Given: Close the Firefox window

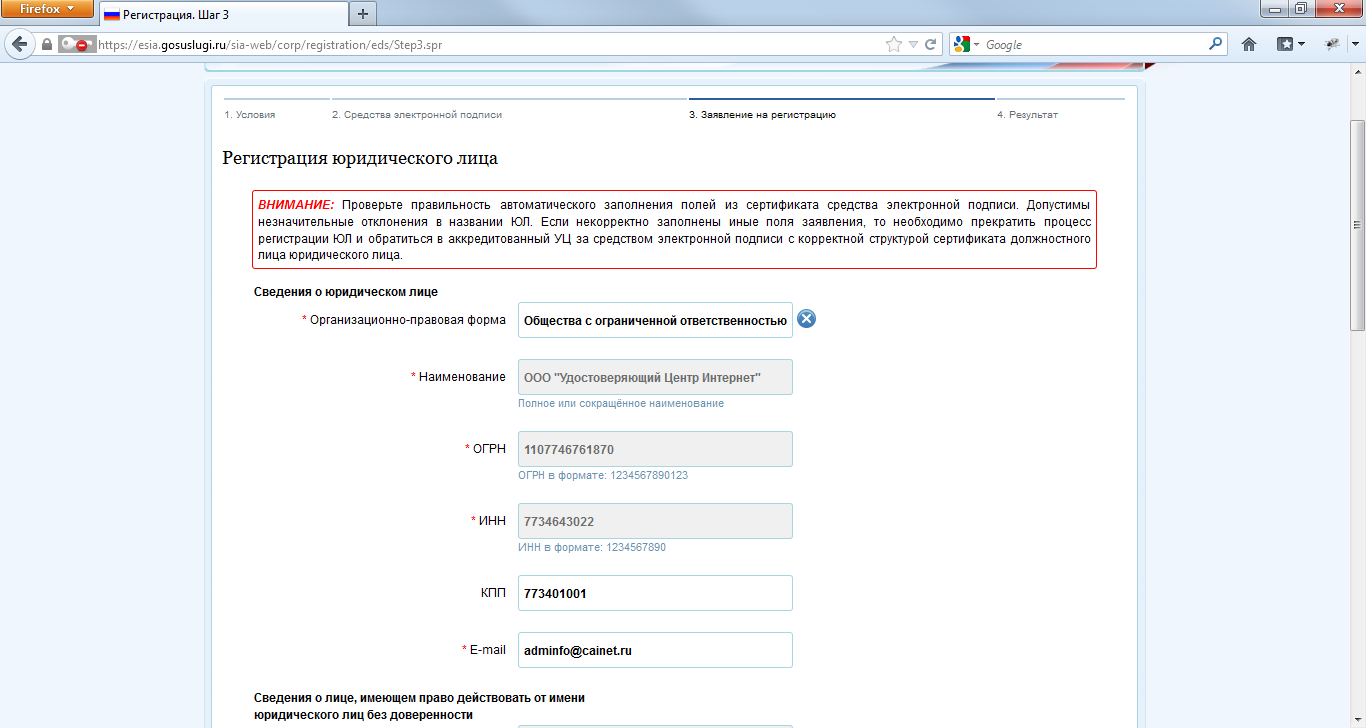Looking at the screenshot, I should click(1338, 8).
